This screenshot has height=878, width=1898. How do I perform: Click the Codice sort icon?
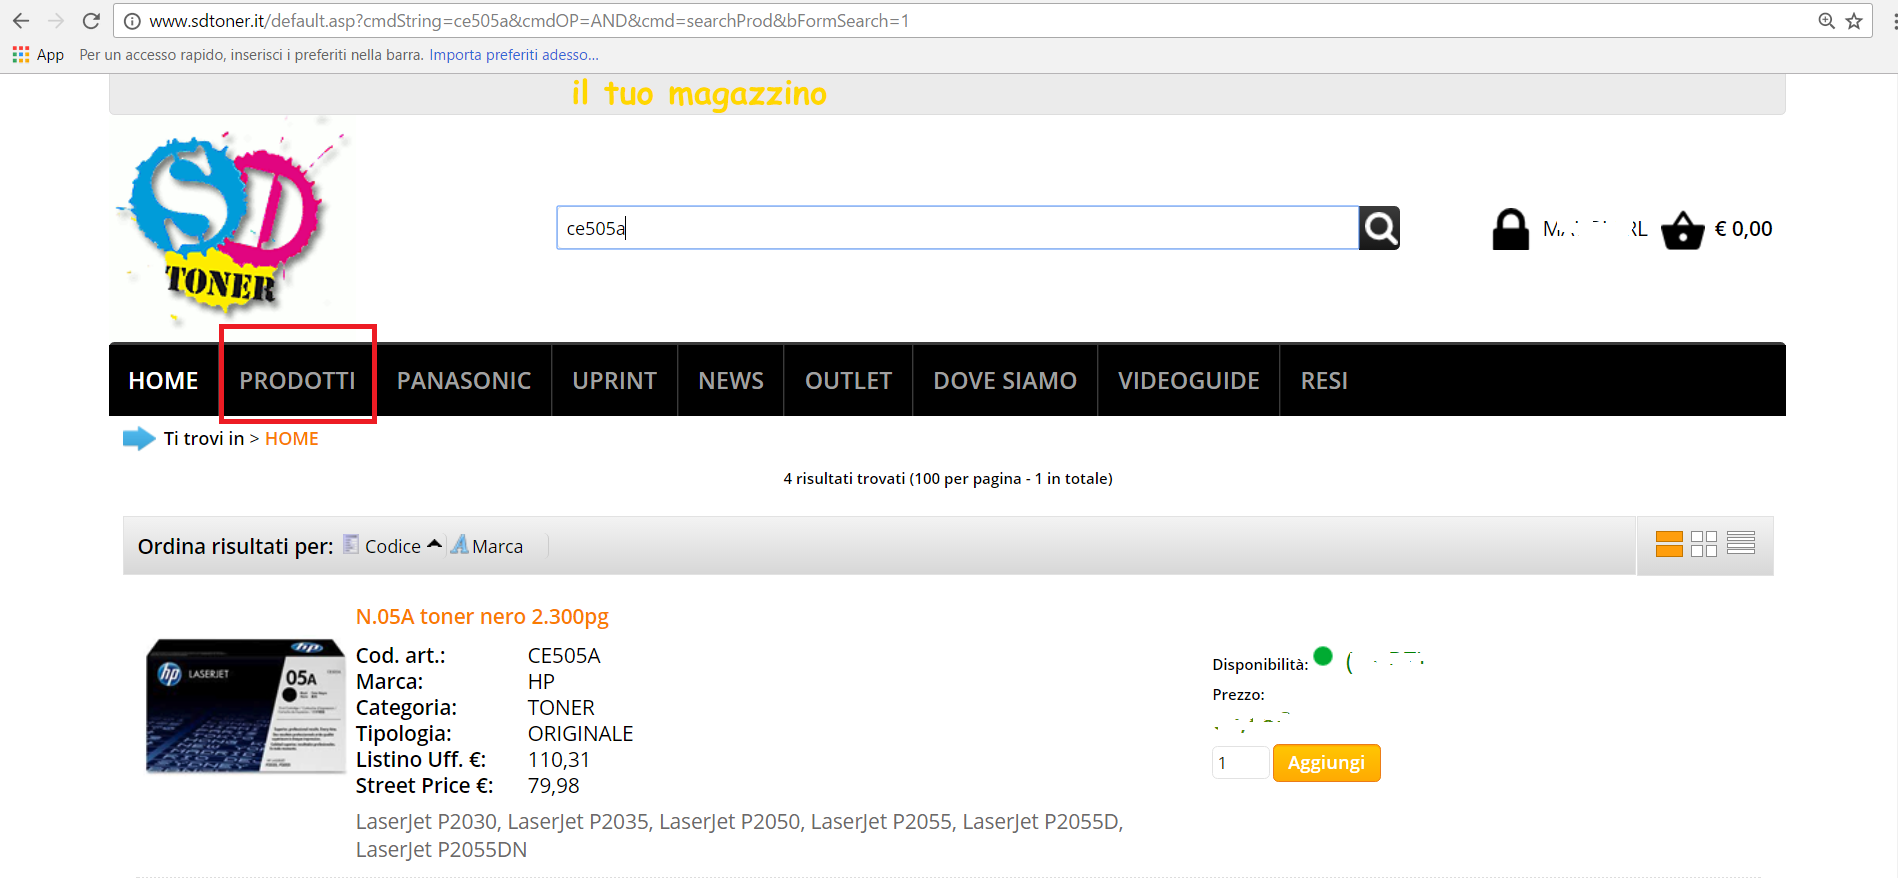point(351,544)
